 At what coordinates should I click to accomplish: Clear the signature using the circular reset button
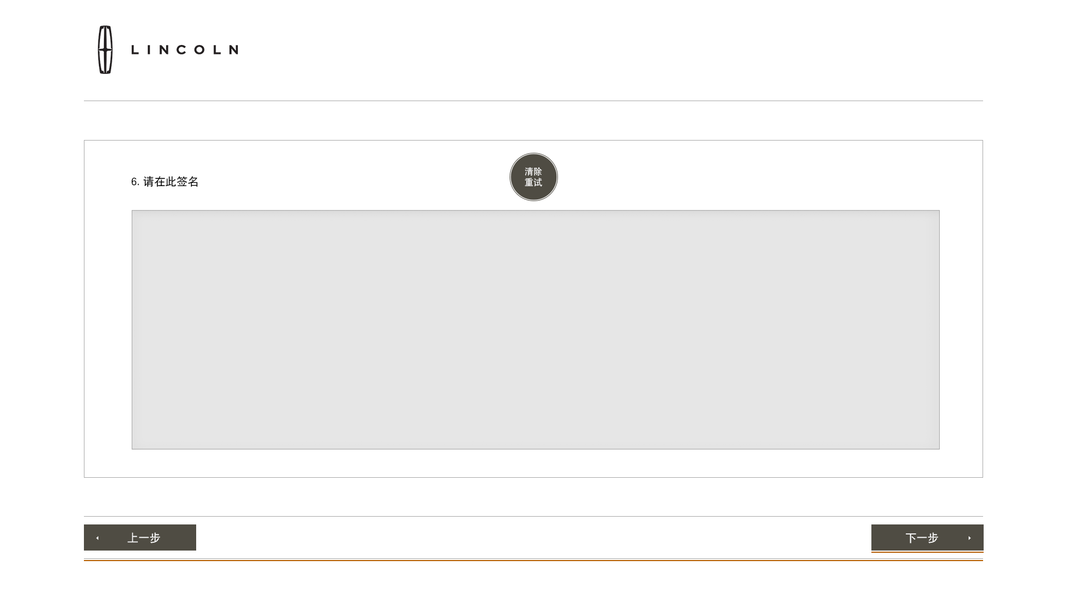534,177
